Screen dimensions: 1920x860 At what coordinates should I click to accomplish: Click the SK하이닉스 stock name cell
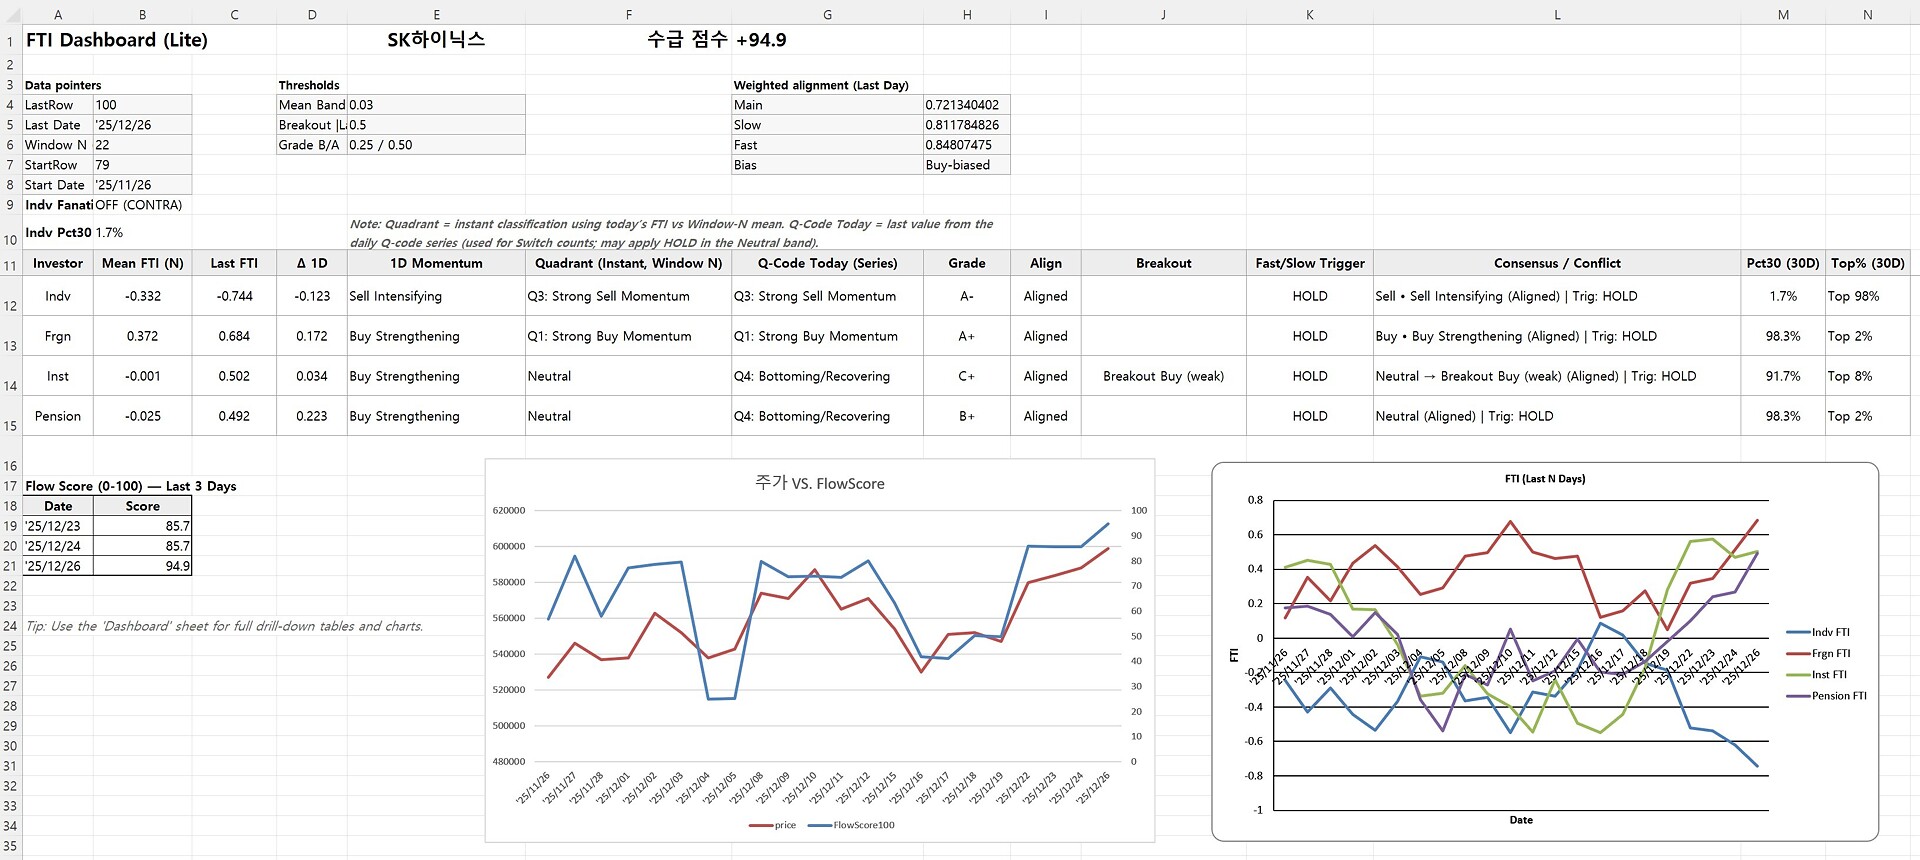[x=436, y=40]
